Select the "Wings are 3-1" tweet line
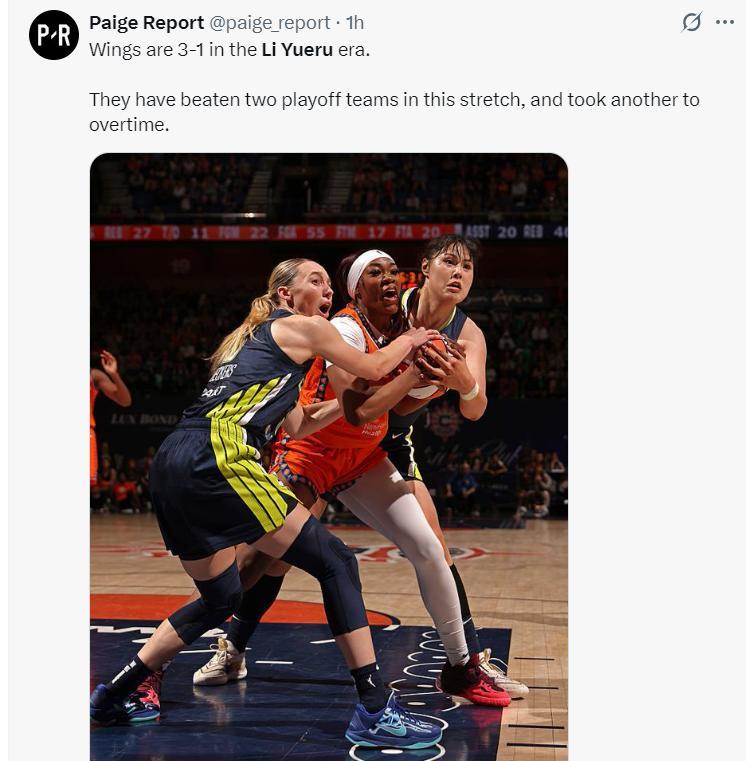This screenshot has height=761, width=746. point(229,50)
